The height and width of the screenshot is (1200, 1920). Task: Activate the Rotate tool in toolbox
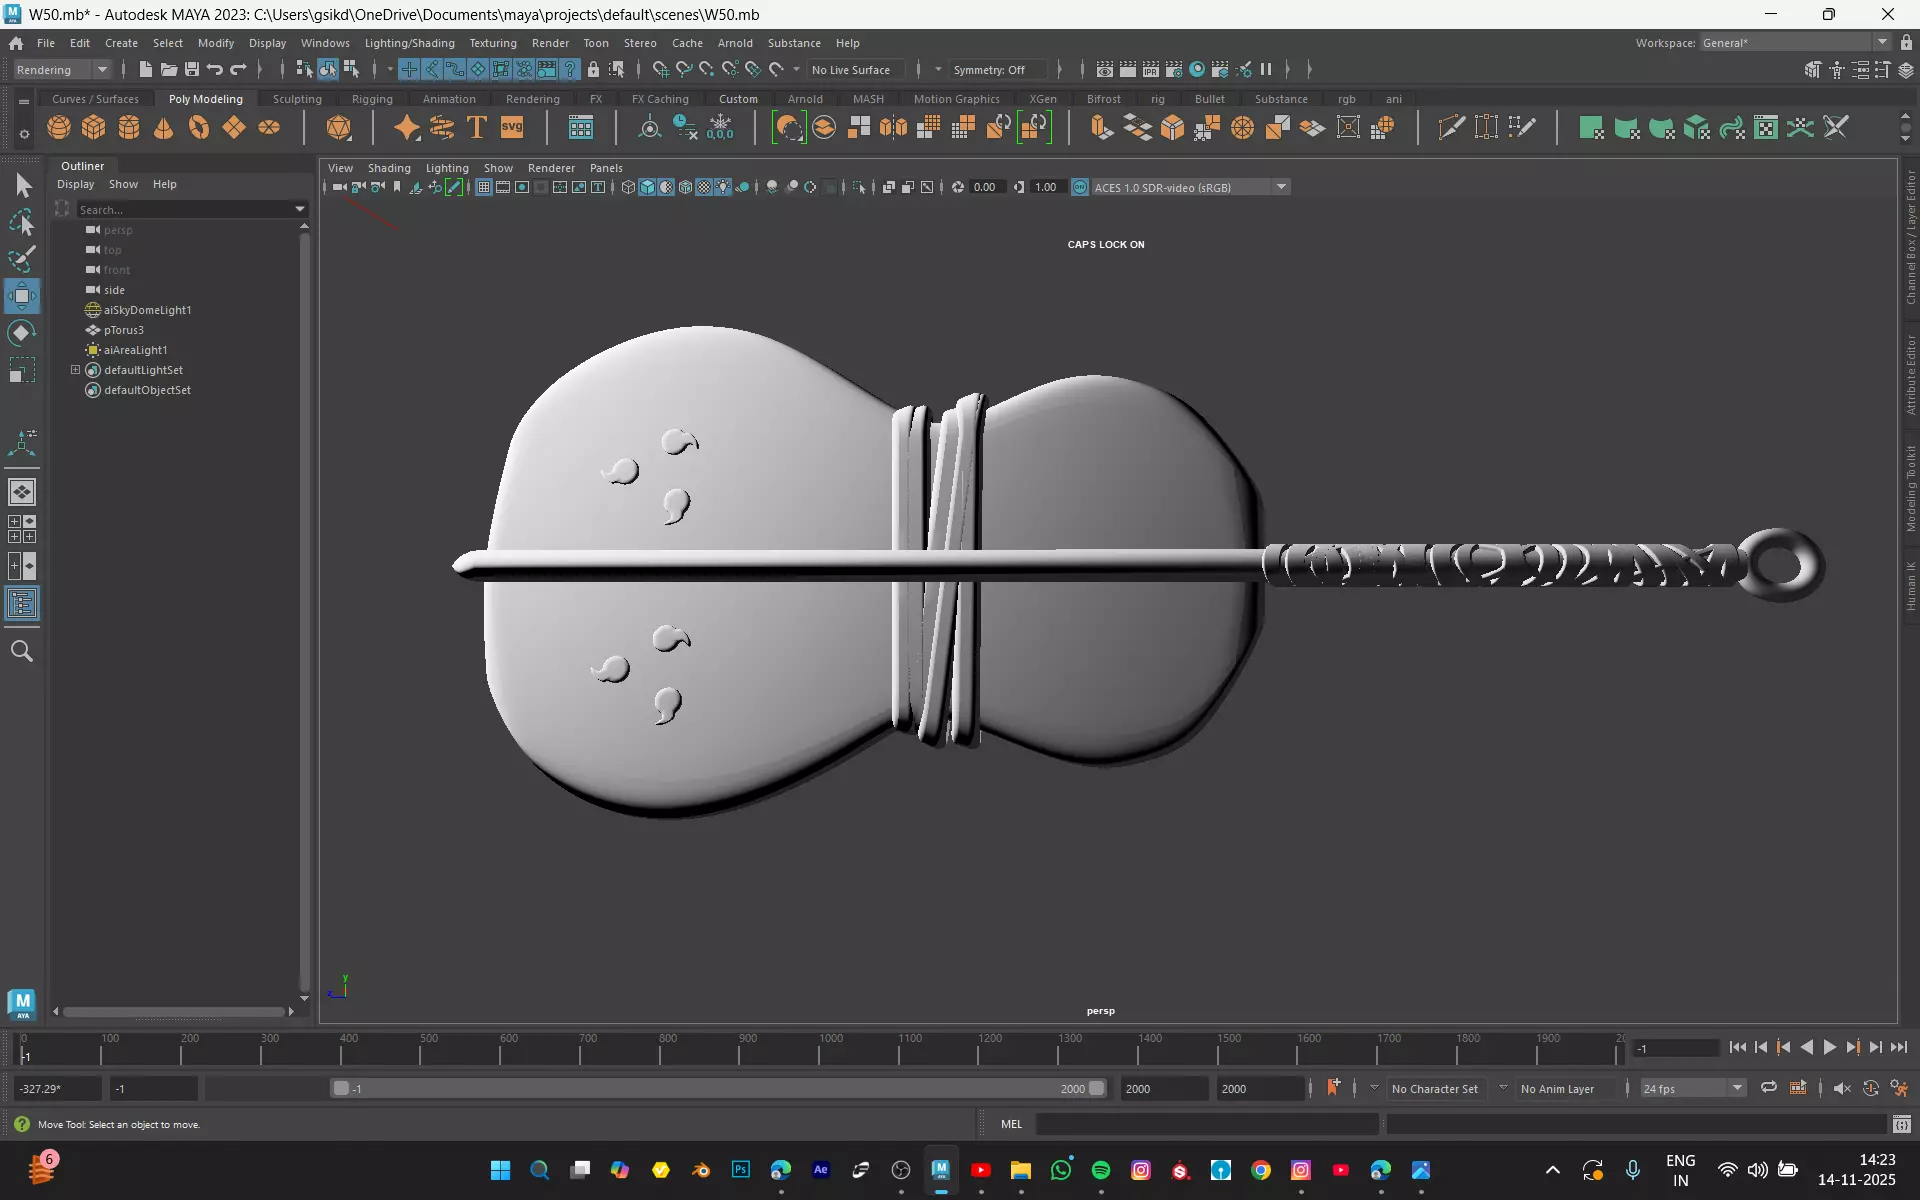click(x=22, y=333)
